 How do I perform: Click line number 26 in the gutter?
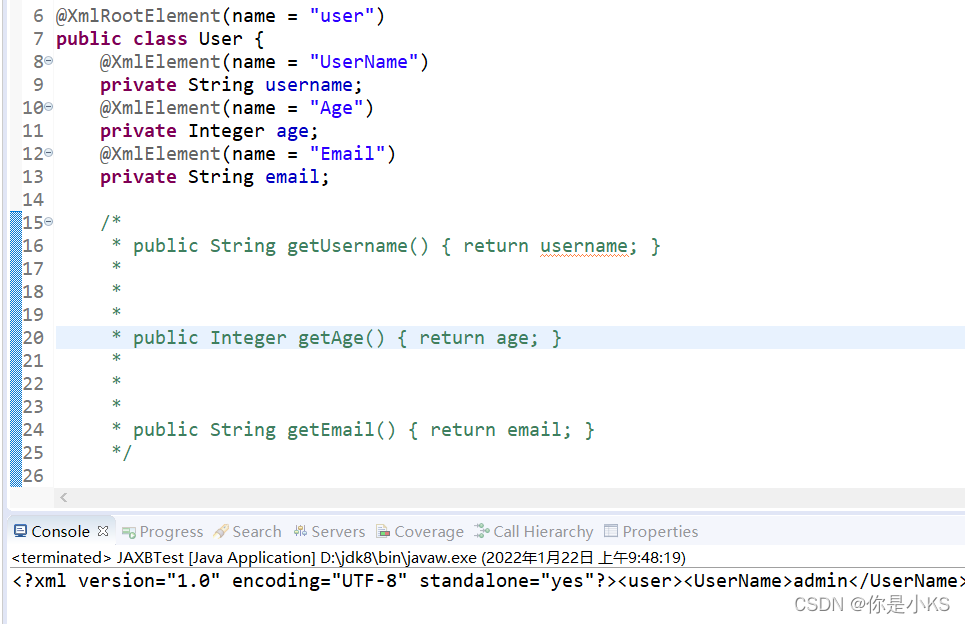(x=33, y=475)
